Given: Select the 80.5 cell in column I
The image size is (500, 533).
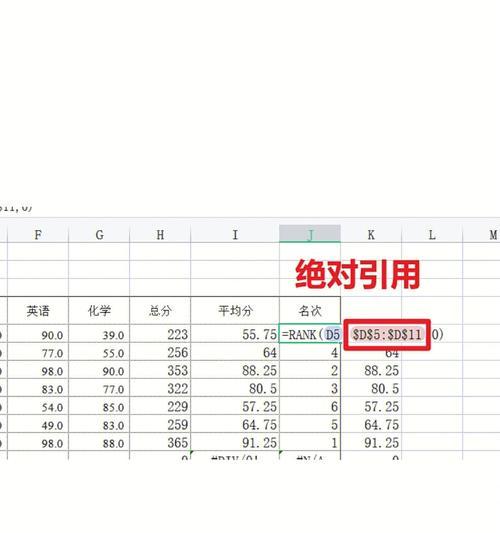Looking at the screenshot, I should (235, 388).
